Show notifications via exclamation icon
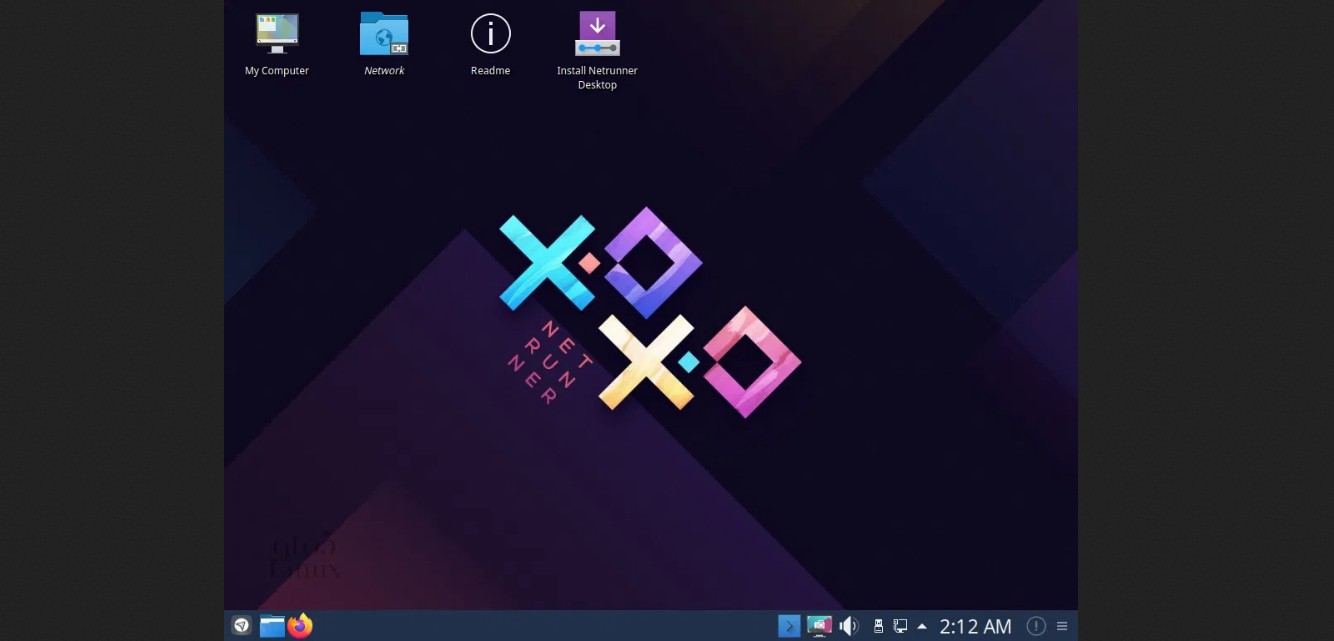Screen dimensions: 1334x641 pos(1037,626)
